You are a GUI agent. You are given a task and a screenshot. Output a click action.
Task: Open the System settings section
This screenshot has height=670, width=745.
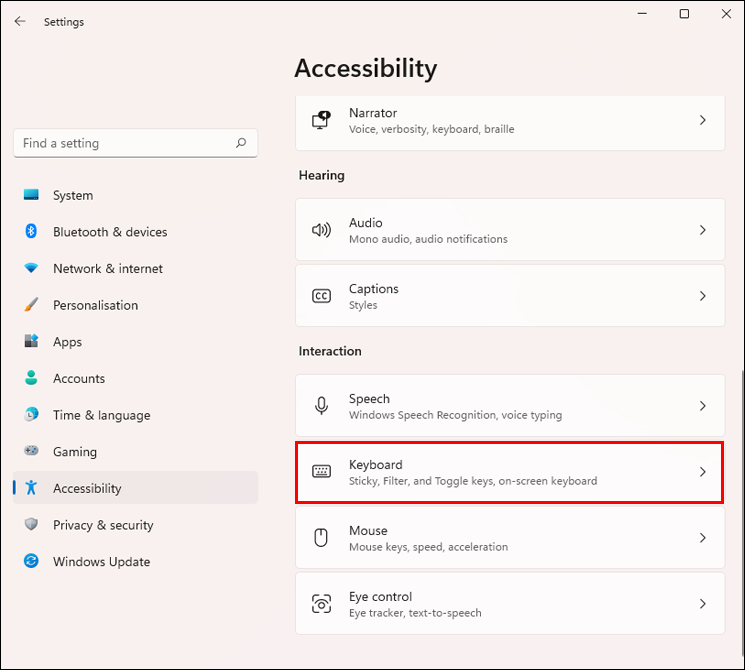click(73, 196)
